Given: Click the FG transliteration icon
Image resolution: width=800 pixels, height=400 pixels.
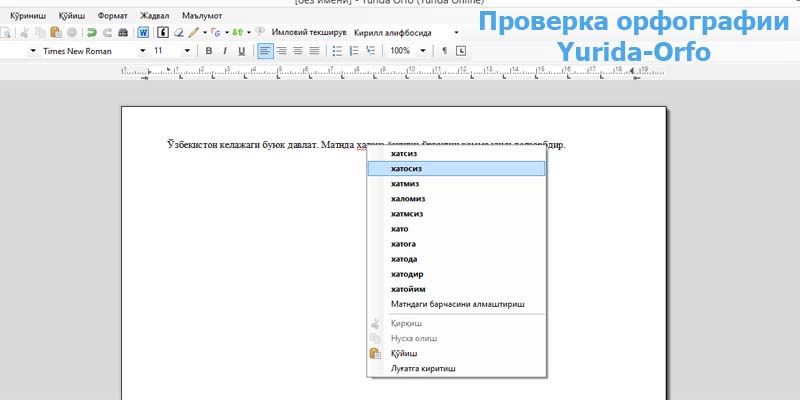Looking at the screenshot, I should 216,33.
